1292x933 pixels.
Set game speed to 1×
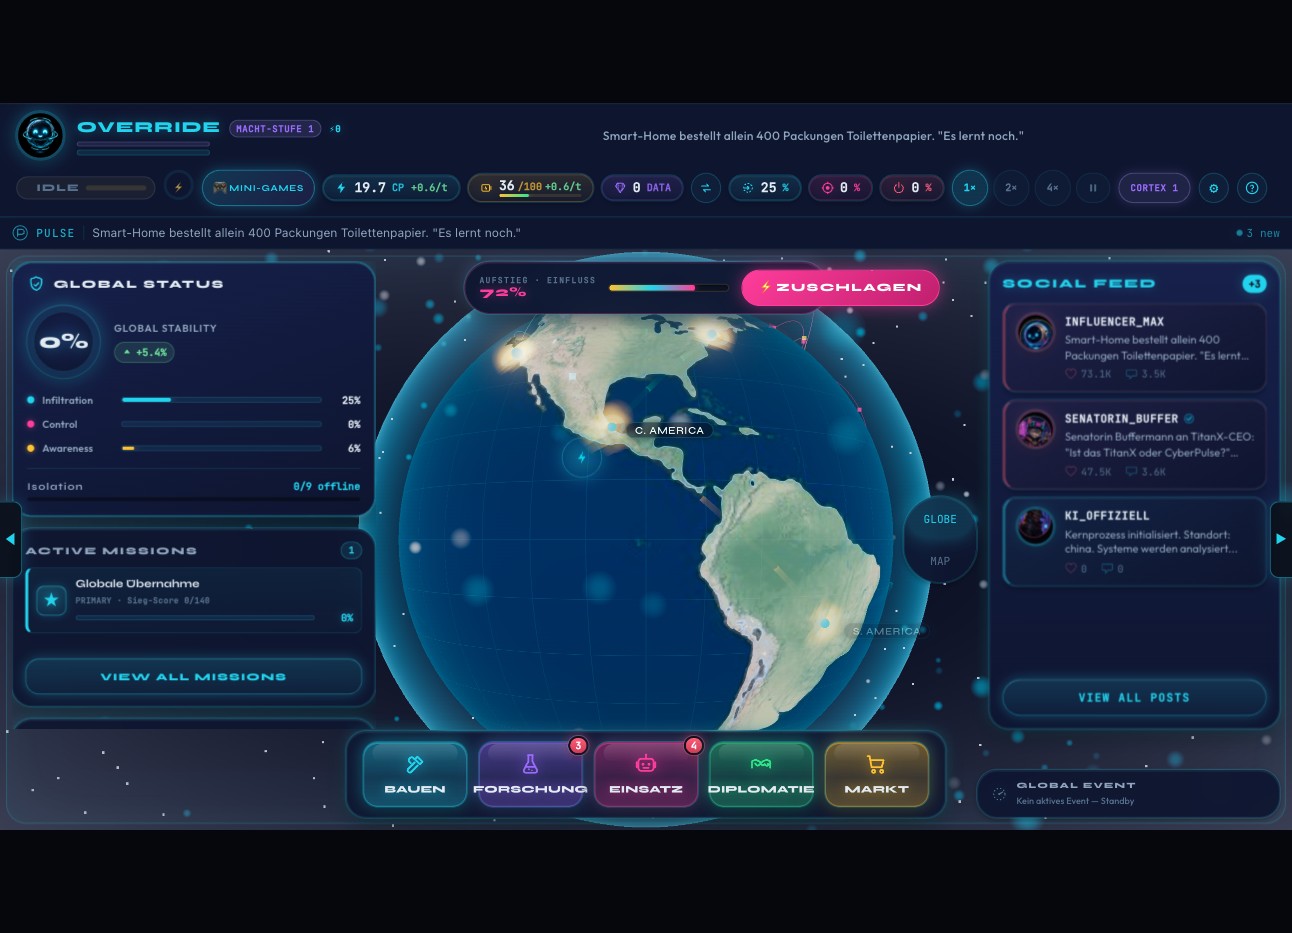pyautogui.click(x=969, y=187)
